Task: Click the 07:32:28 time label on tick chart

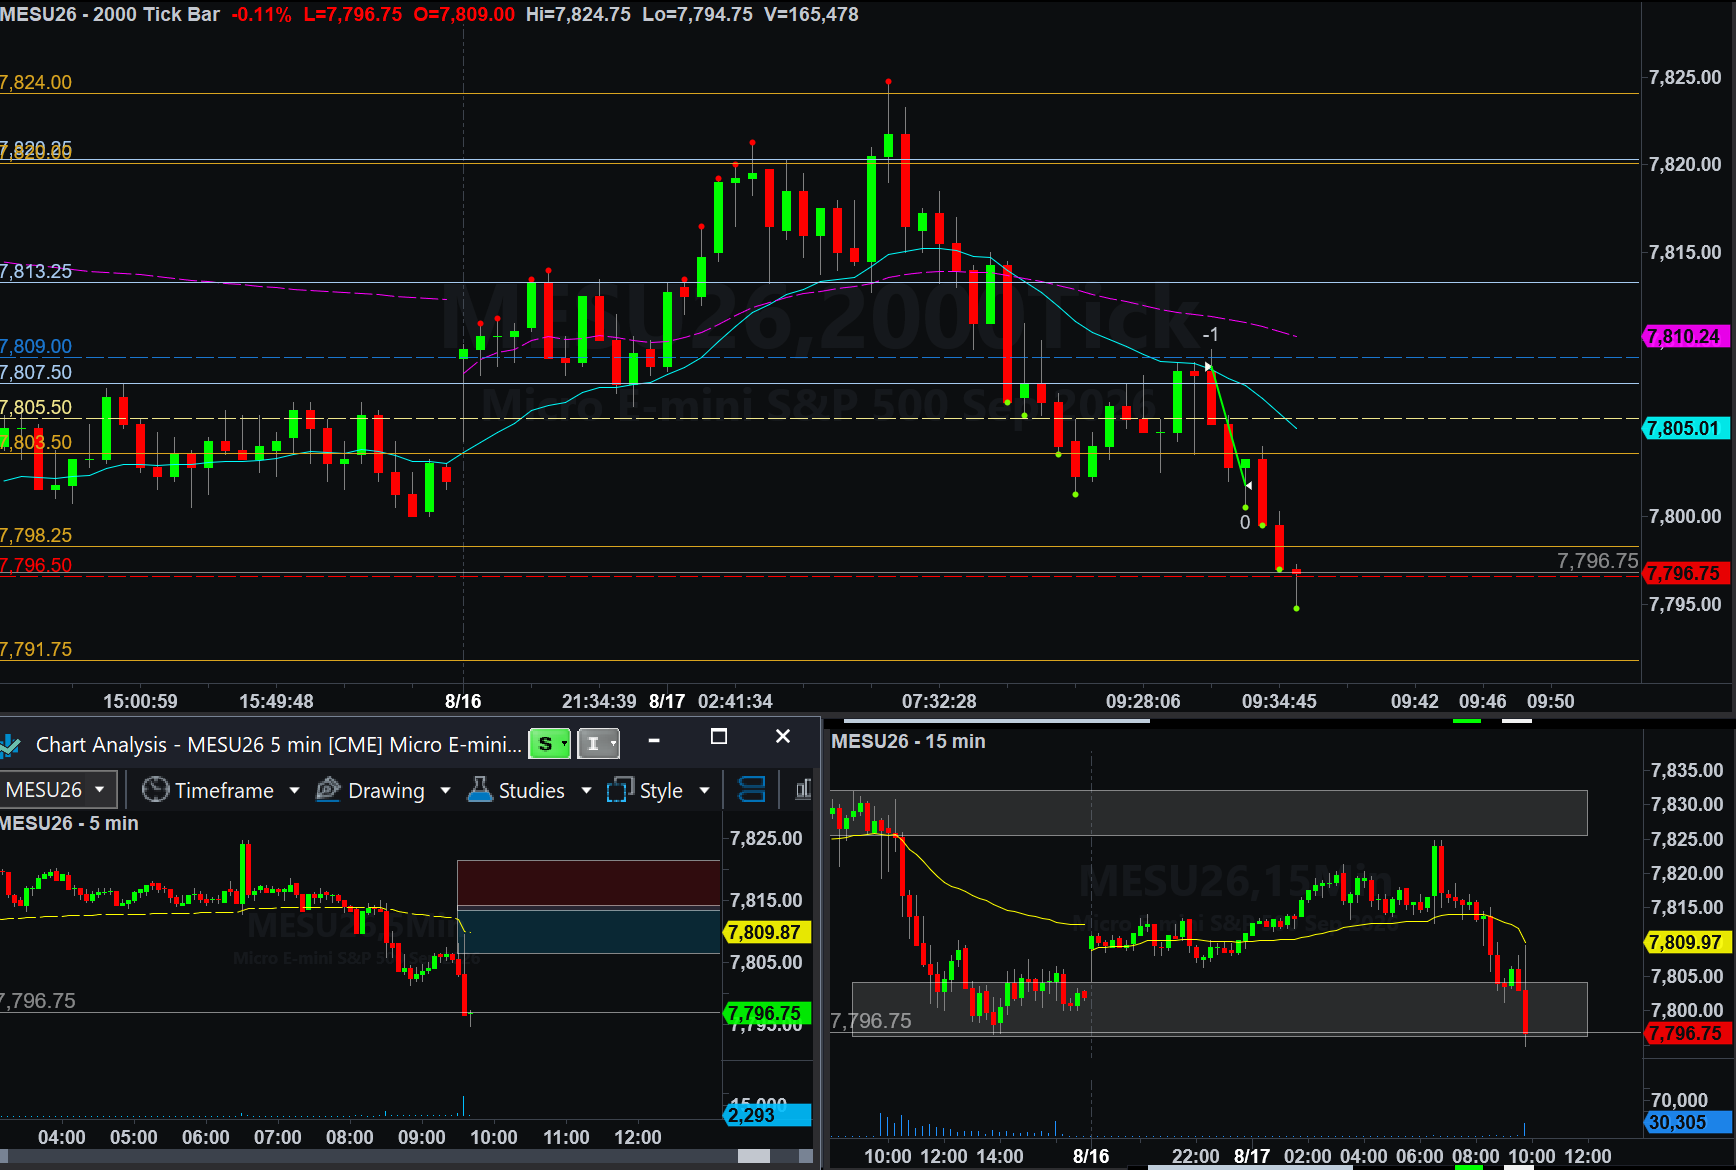Action: coord(939,702)
